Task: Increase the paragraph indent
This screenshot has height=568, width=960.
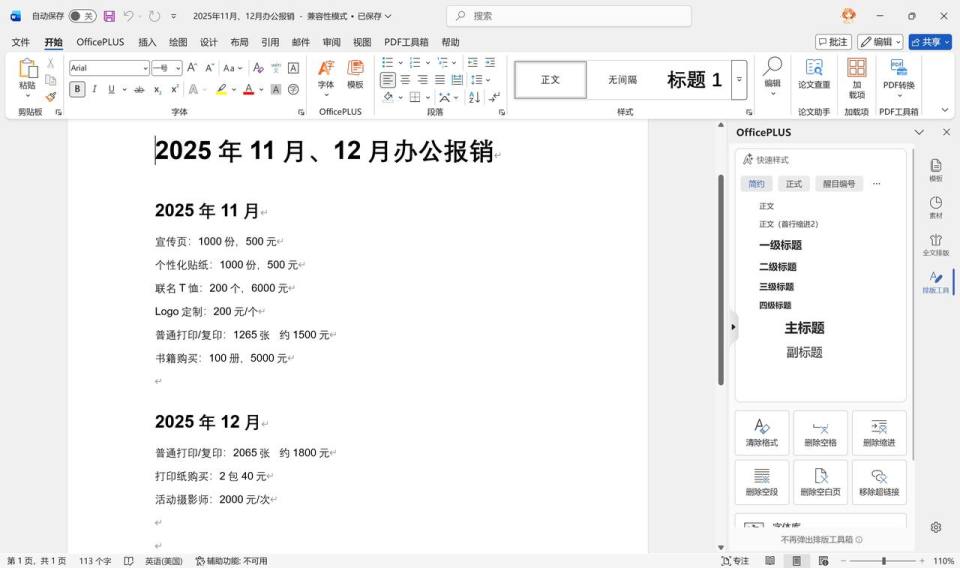Action: [x=490, y=62]
